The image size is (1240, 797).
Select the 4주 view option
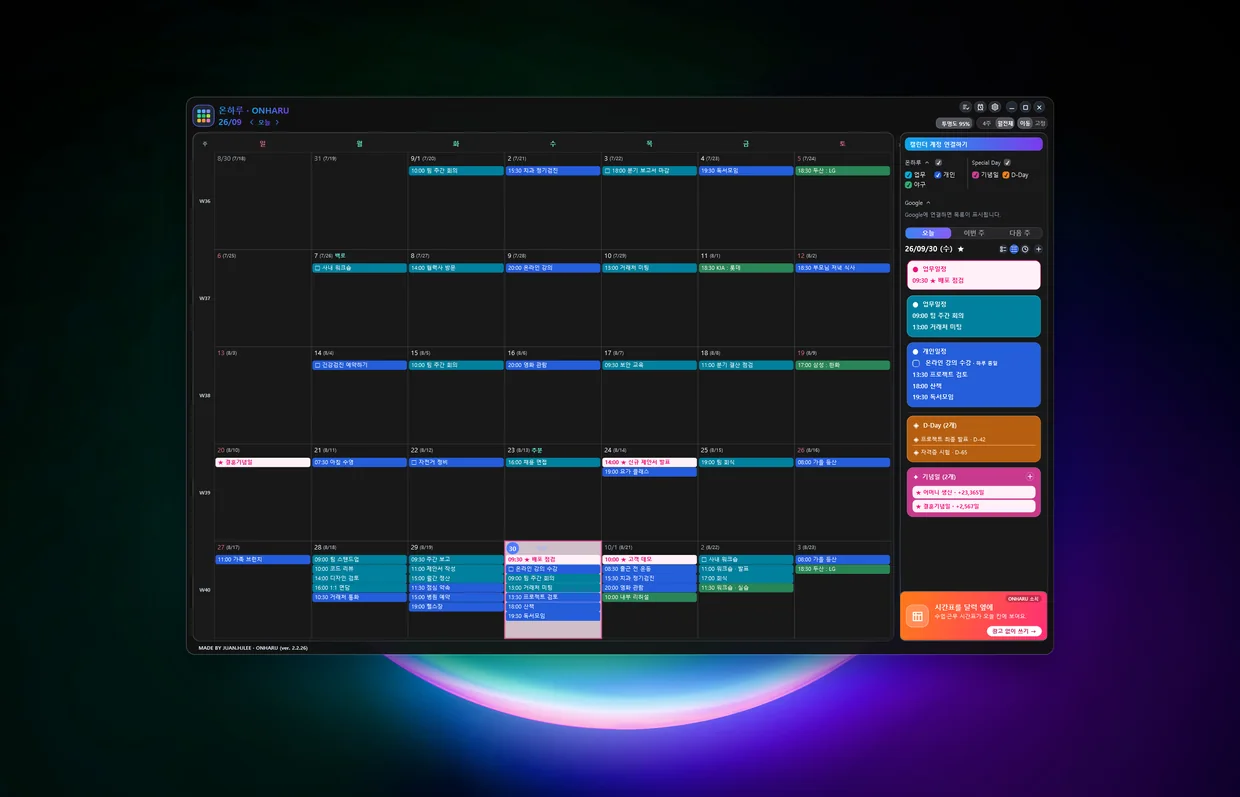[x=986, y=124]
